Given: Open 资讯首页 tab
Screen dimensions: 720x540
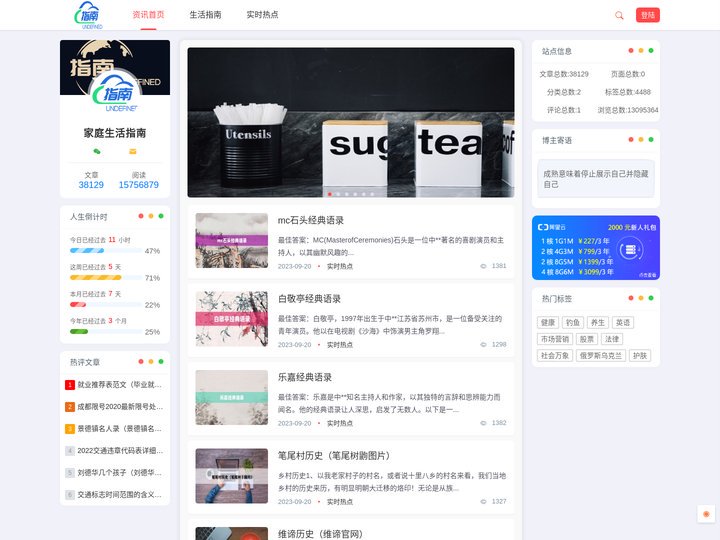Looking at the screenshot, I should point(148,15).
